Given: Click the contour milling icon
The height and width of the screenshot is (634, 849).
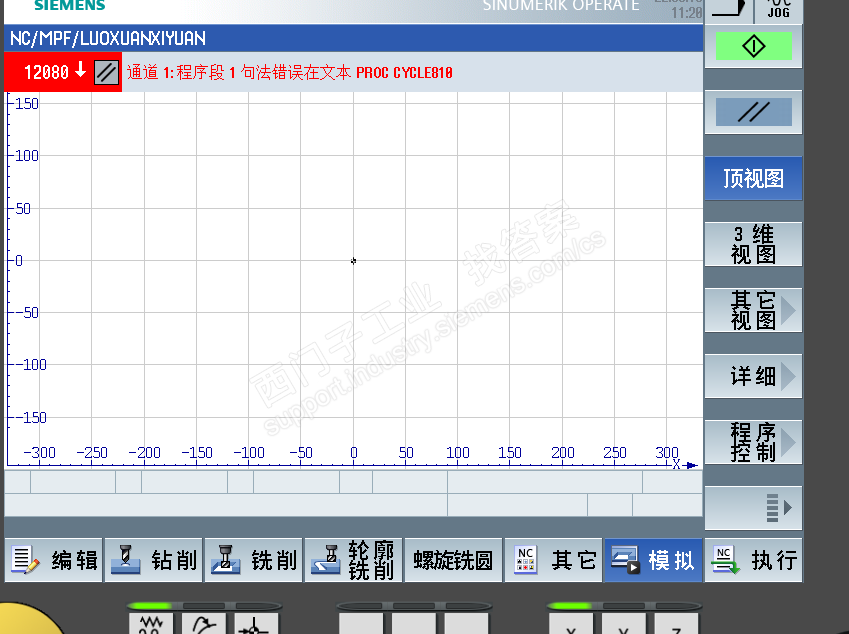Looking at the screenshot, I should (325, 560).
